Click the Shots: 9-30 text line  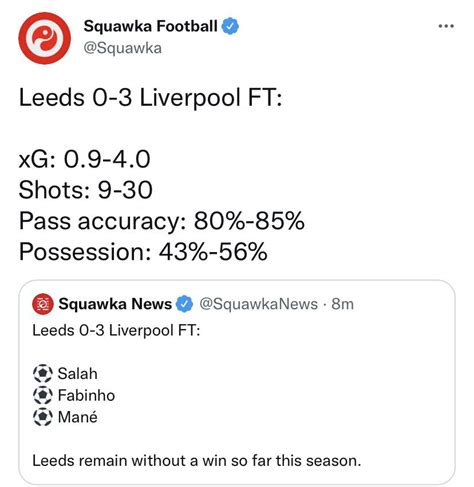[x=86, y=190]
